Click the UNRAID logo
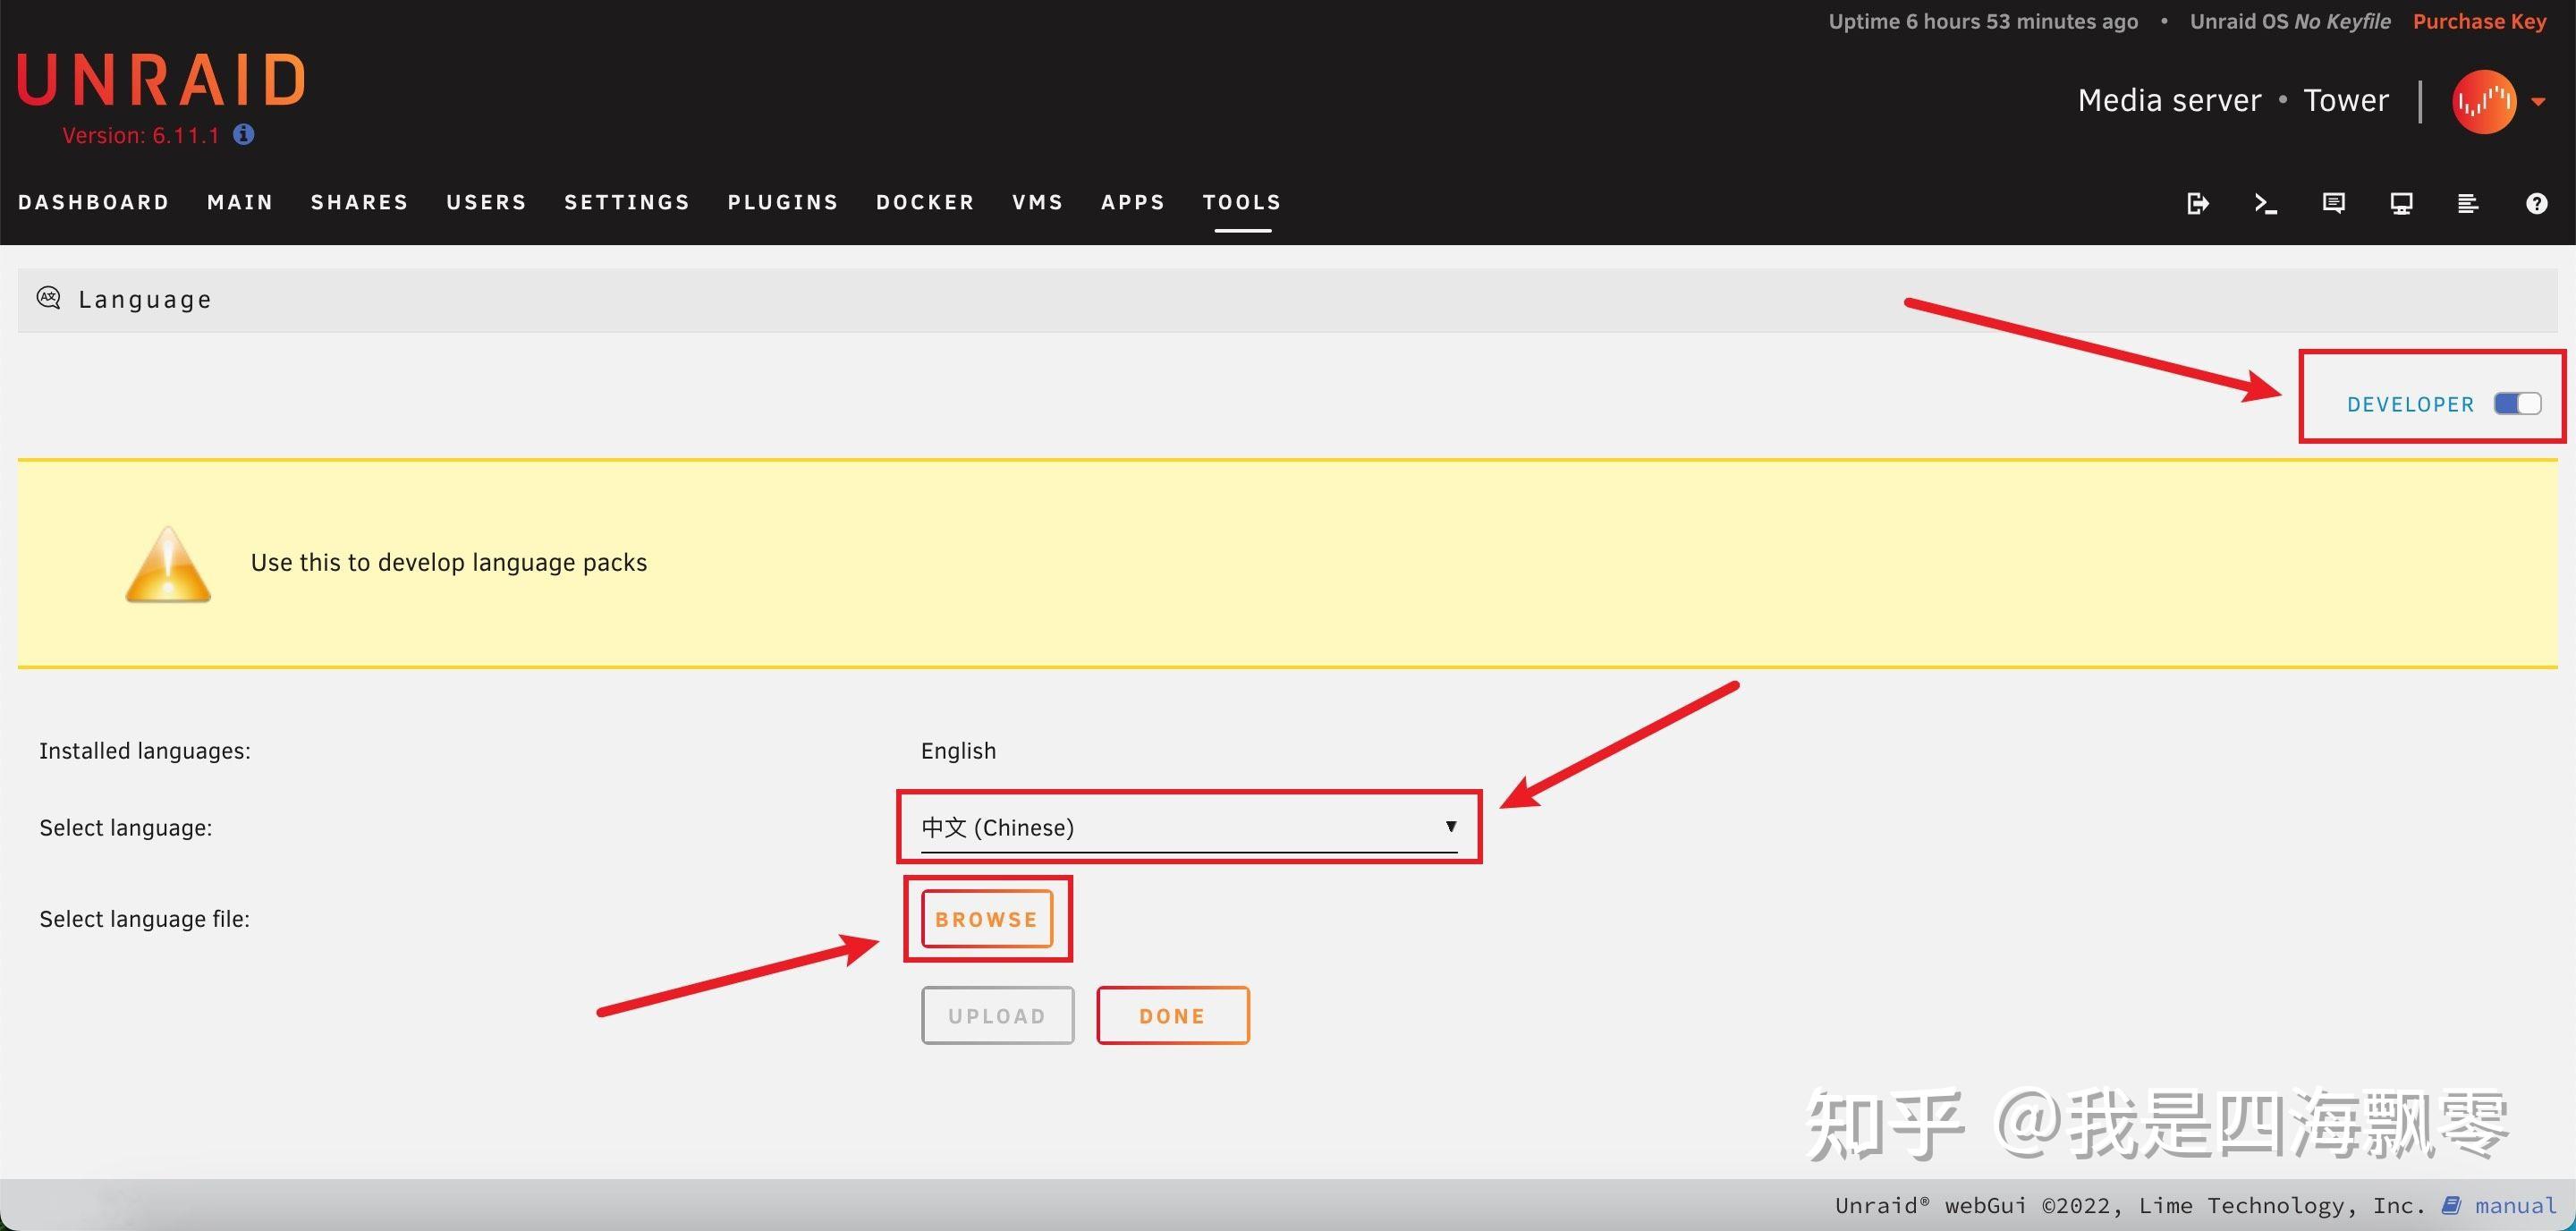 pos(161,80)
